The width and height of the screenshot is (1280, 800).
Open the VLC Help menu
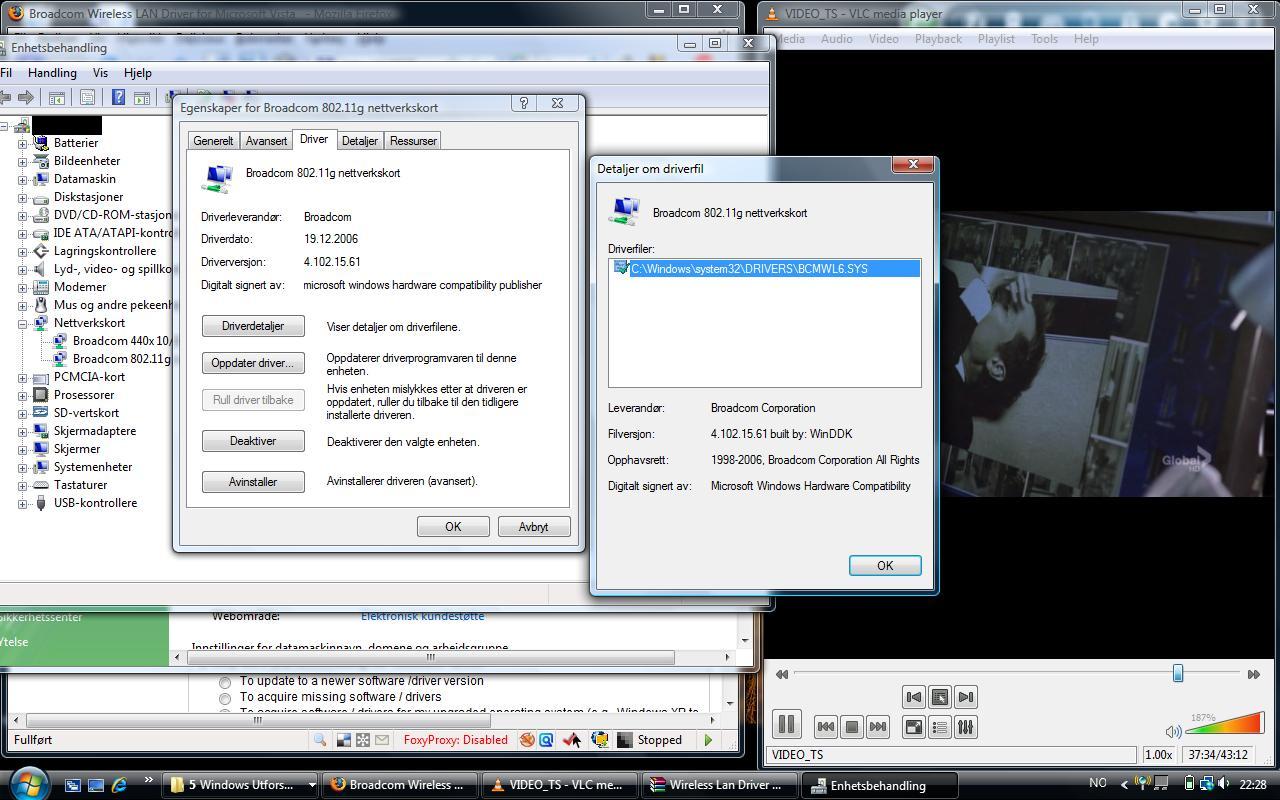1086,39
